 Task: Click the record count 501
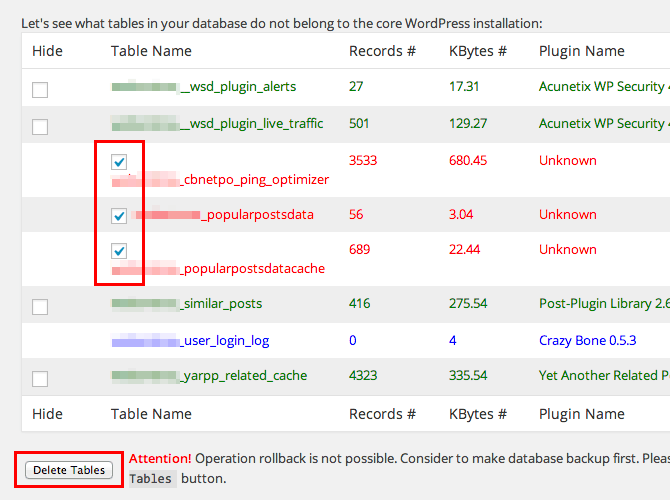coord(359,124)
